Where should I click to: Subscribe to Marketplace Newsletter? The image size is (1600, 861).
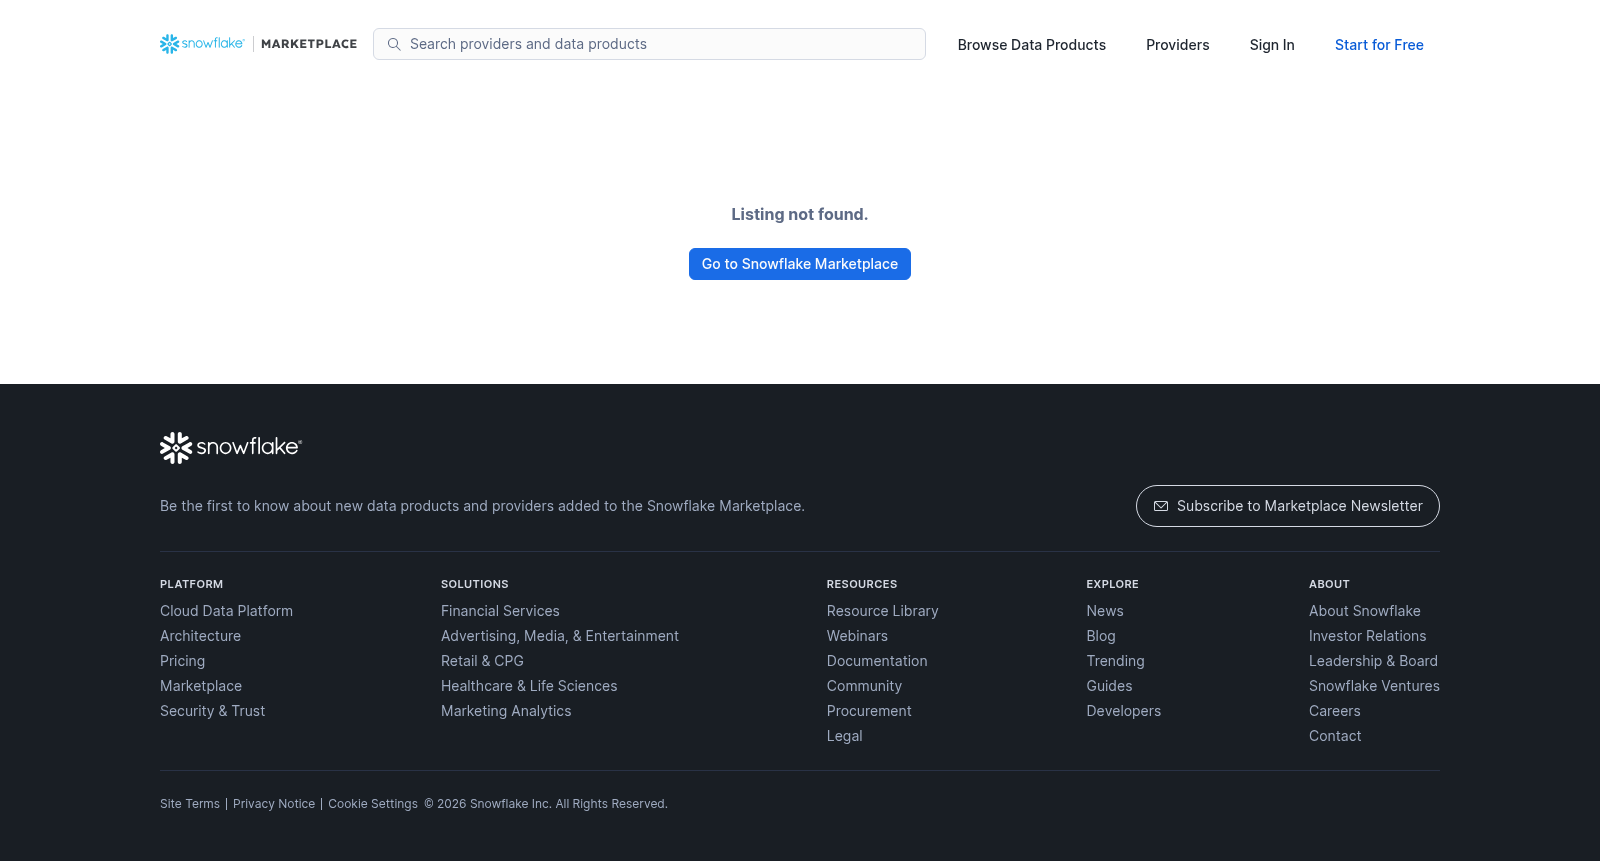[x=1288, y=506]
